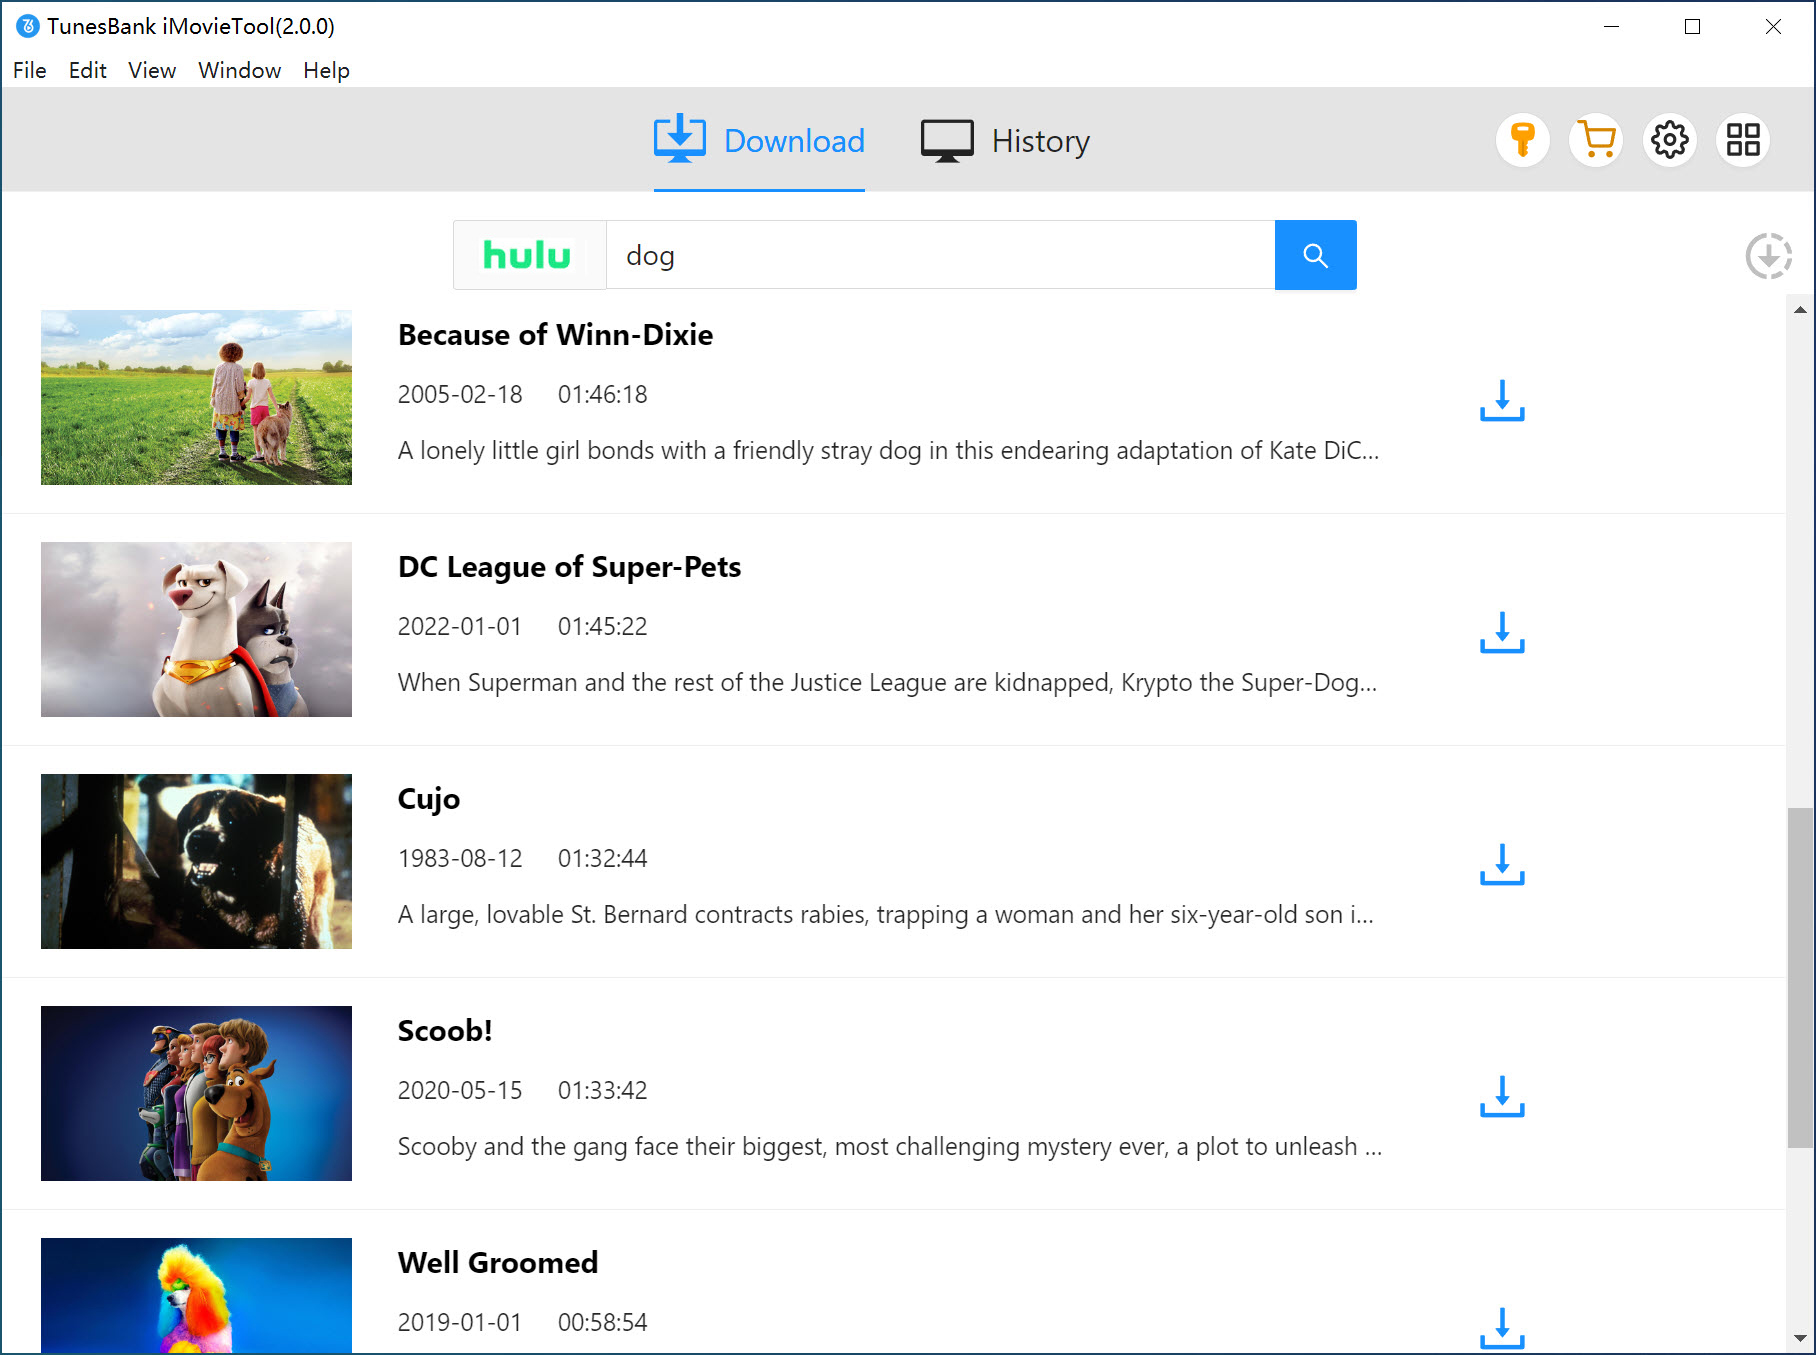Click the blue search magnifier button
Viewport: 1816px width, 1355px height.
point(1315,255)
